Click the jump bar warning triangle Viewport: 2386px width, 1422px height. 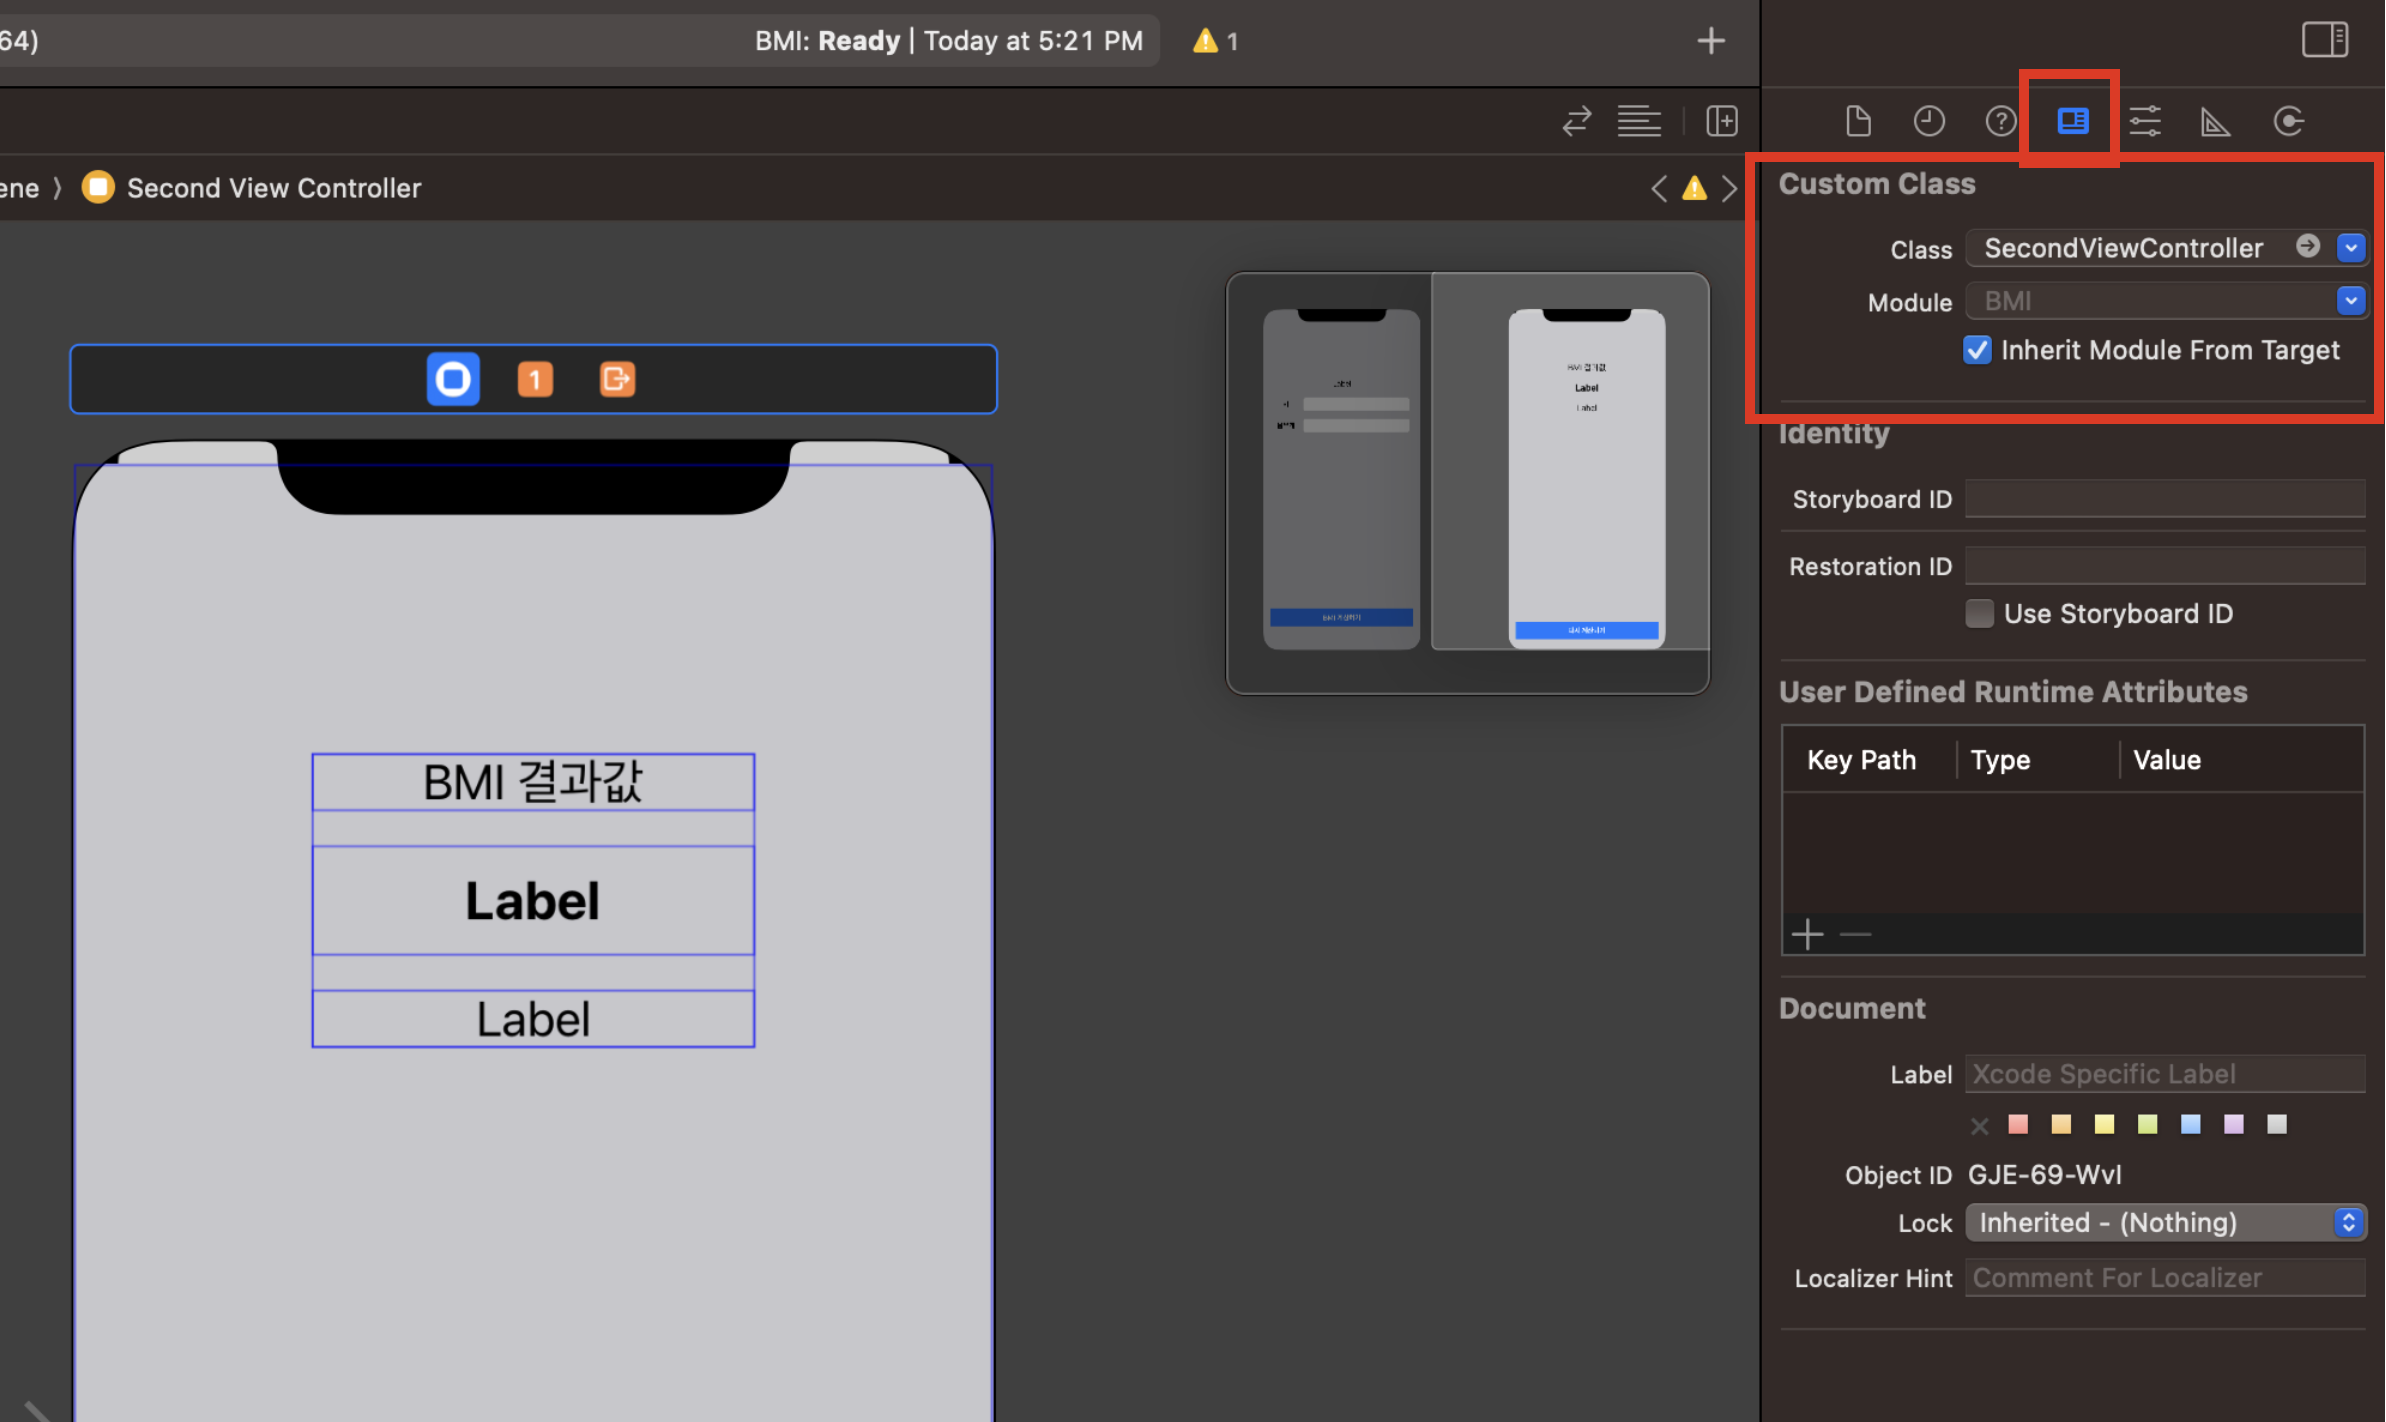point(1694,188)
